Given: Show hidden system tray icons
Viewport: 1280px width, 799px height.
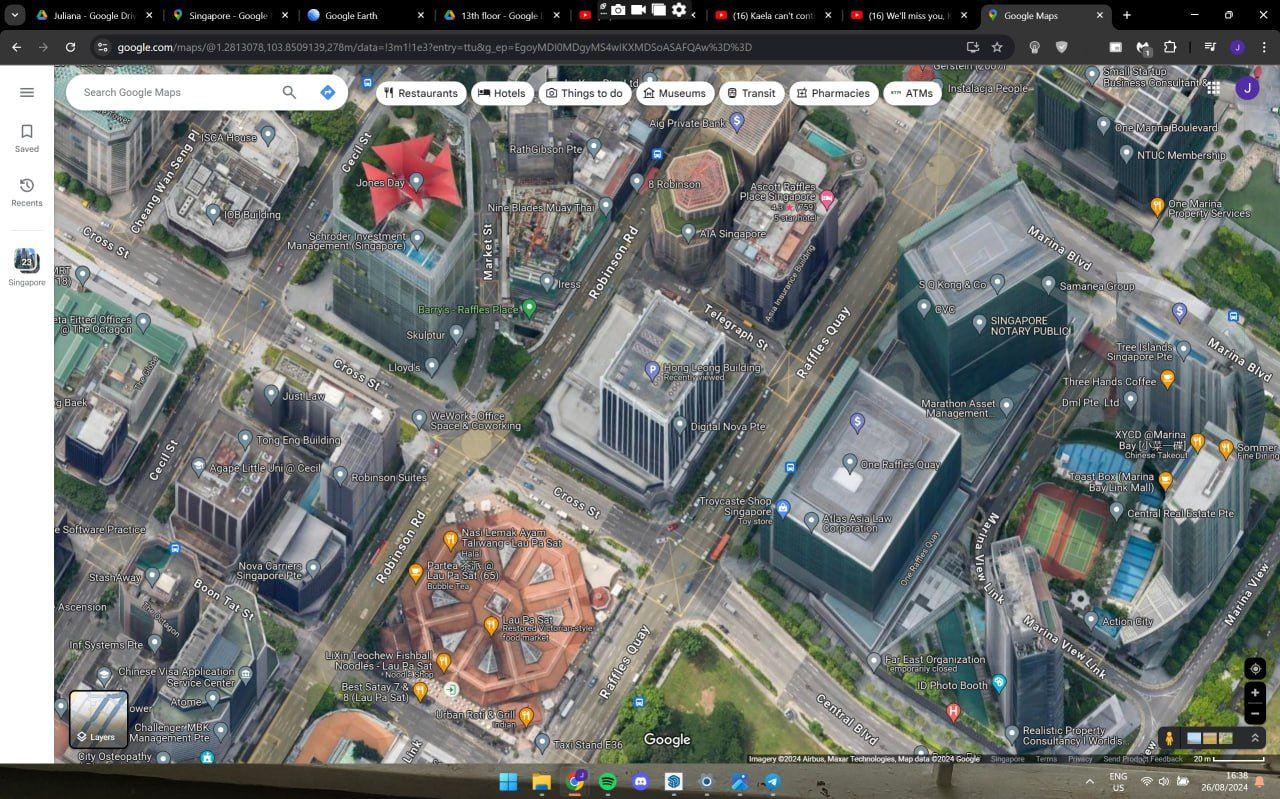Looking at the screenshot, I should pyautogui.click(x=1089, y=781).
